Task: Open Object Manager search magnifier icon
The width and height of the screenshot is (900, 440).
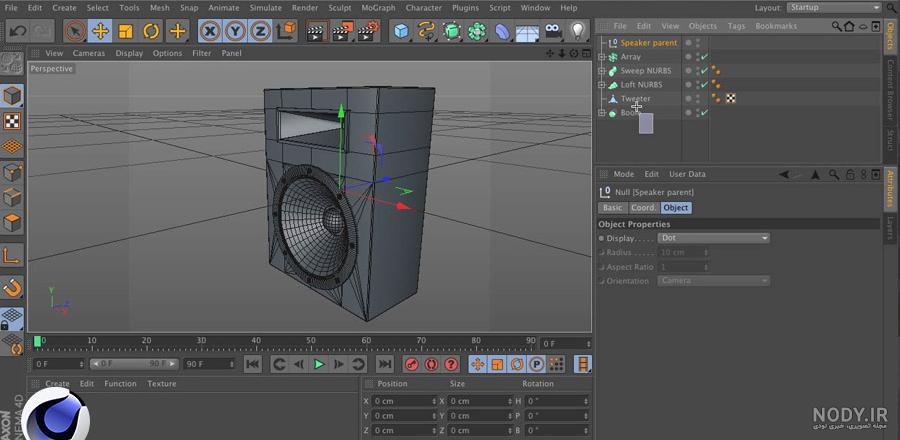Action: coord(837,26)
